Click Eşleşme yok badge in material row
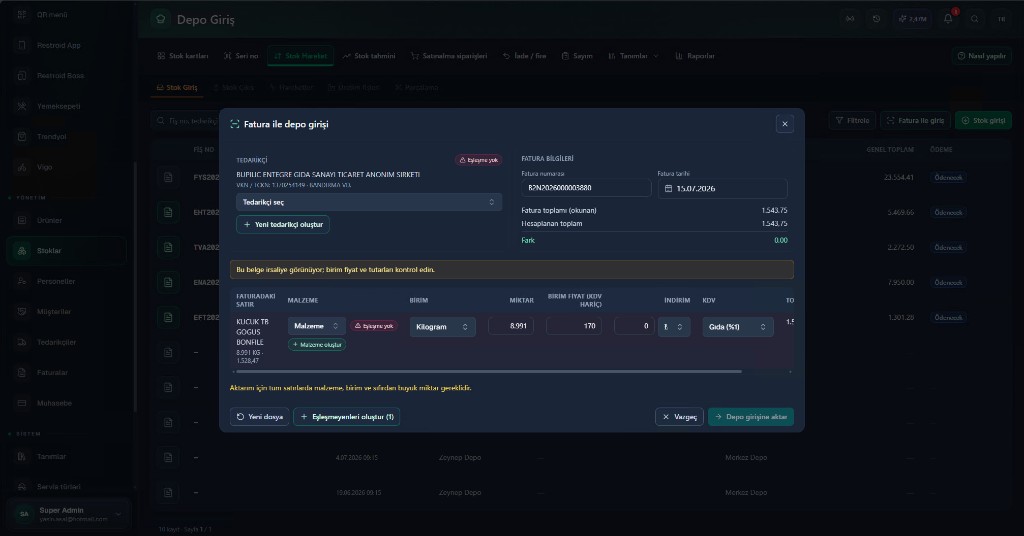 point(374,326)
